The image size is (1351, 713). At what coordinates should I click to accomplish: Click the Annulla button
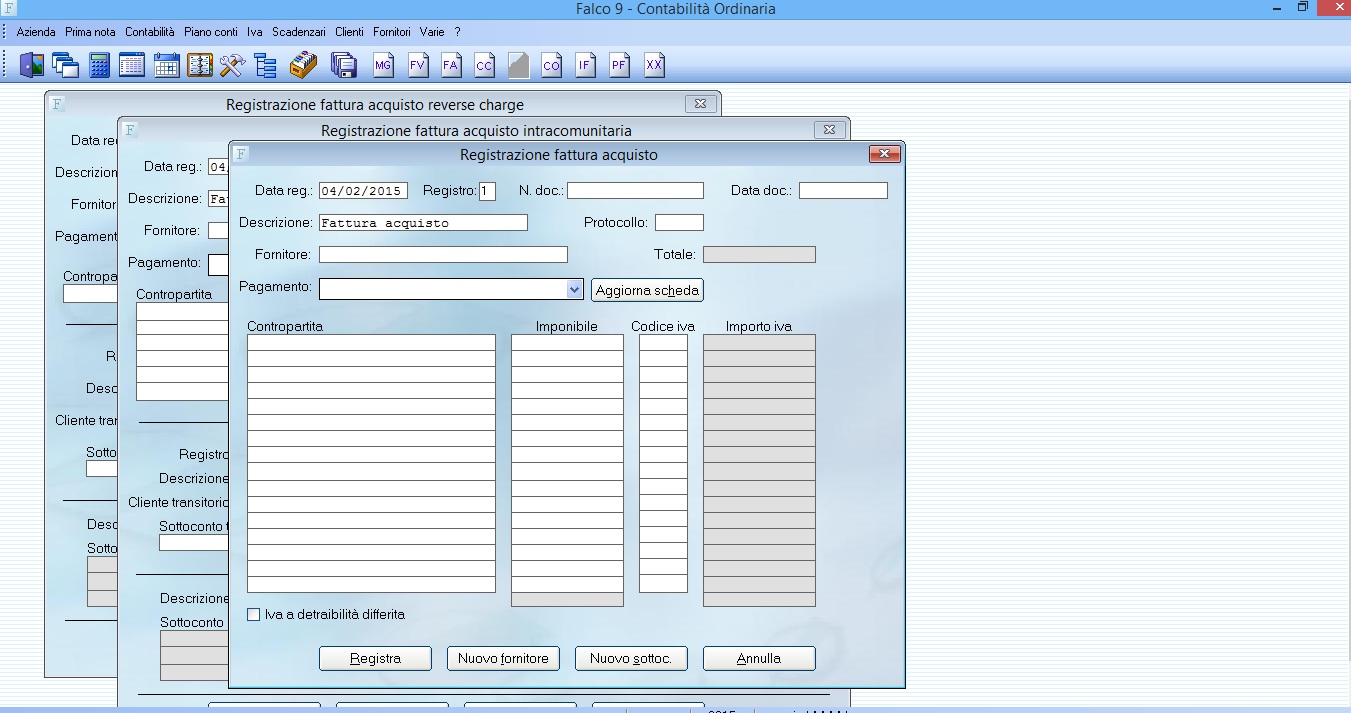point(759,659)
